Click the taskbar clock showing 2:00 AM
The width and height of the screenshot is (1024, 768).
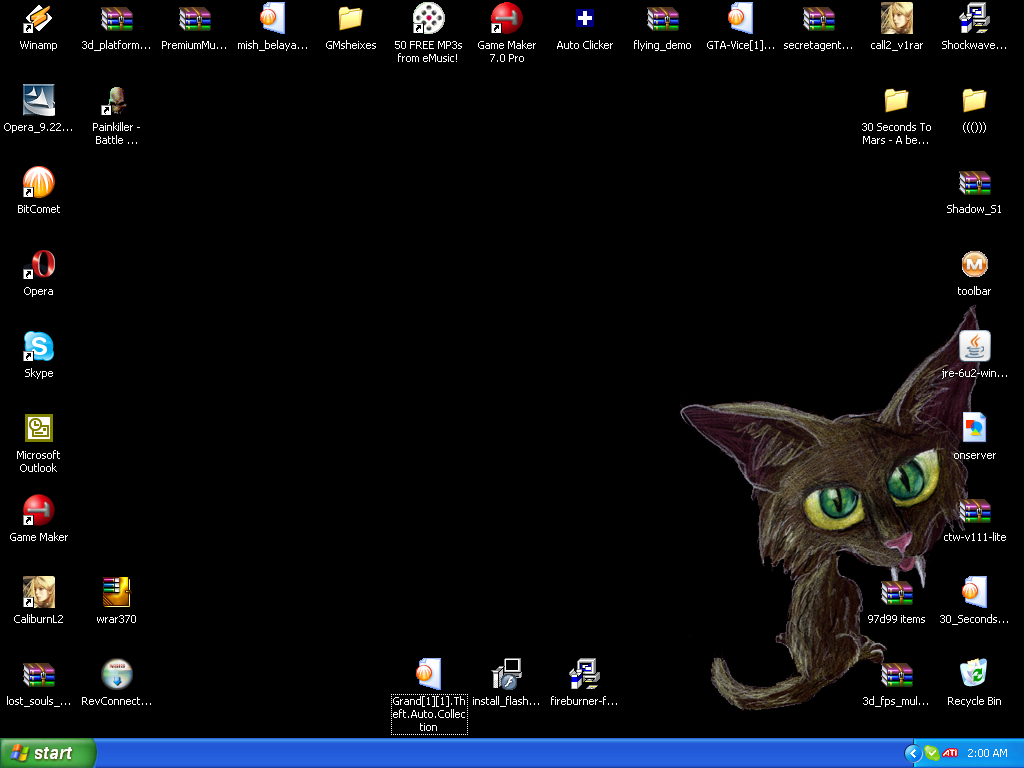click(987, 754)
